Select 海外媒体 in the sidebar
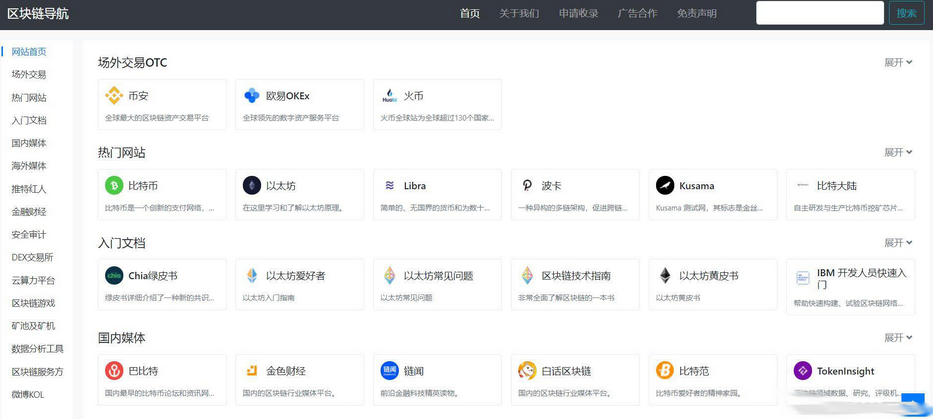The height and width of the screenshot is (419, 937). (x=29, y=166)
